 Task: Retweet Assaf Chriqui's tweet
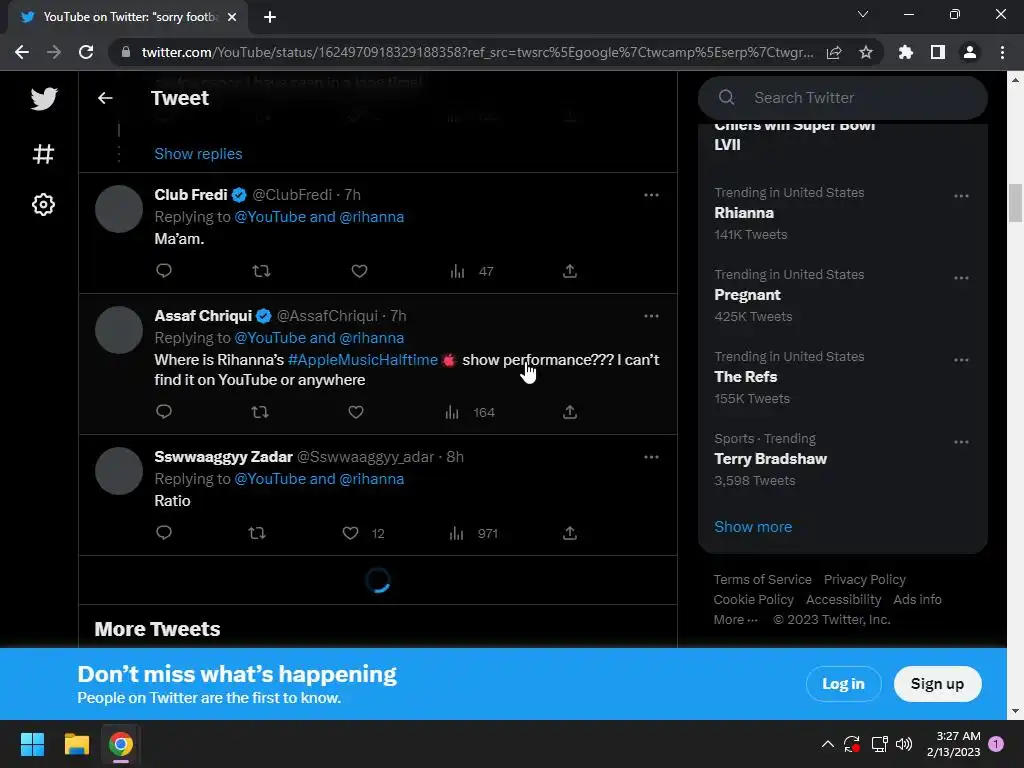[x=260, y=411]
